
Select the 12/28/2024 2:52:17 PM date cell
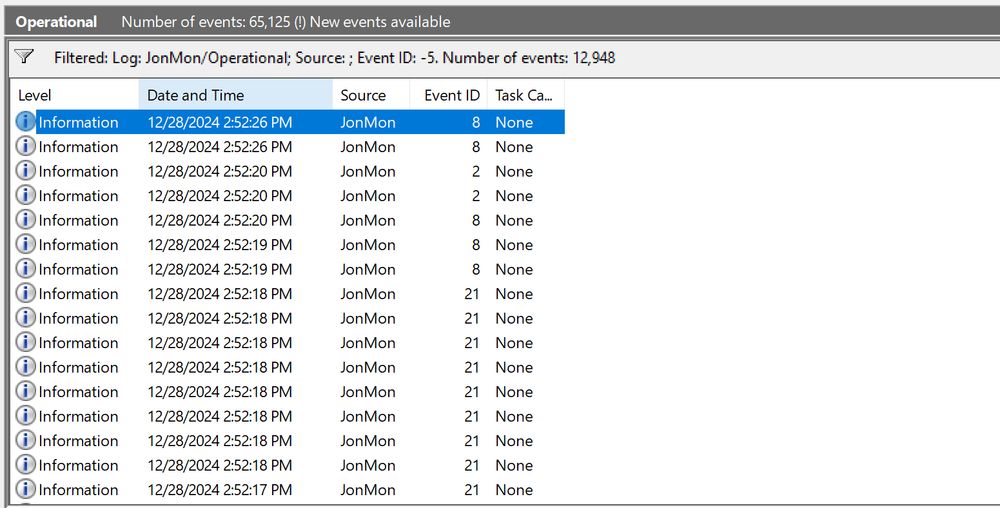(x=220, y=490)
